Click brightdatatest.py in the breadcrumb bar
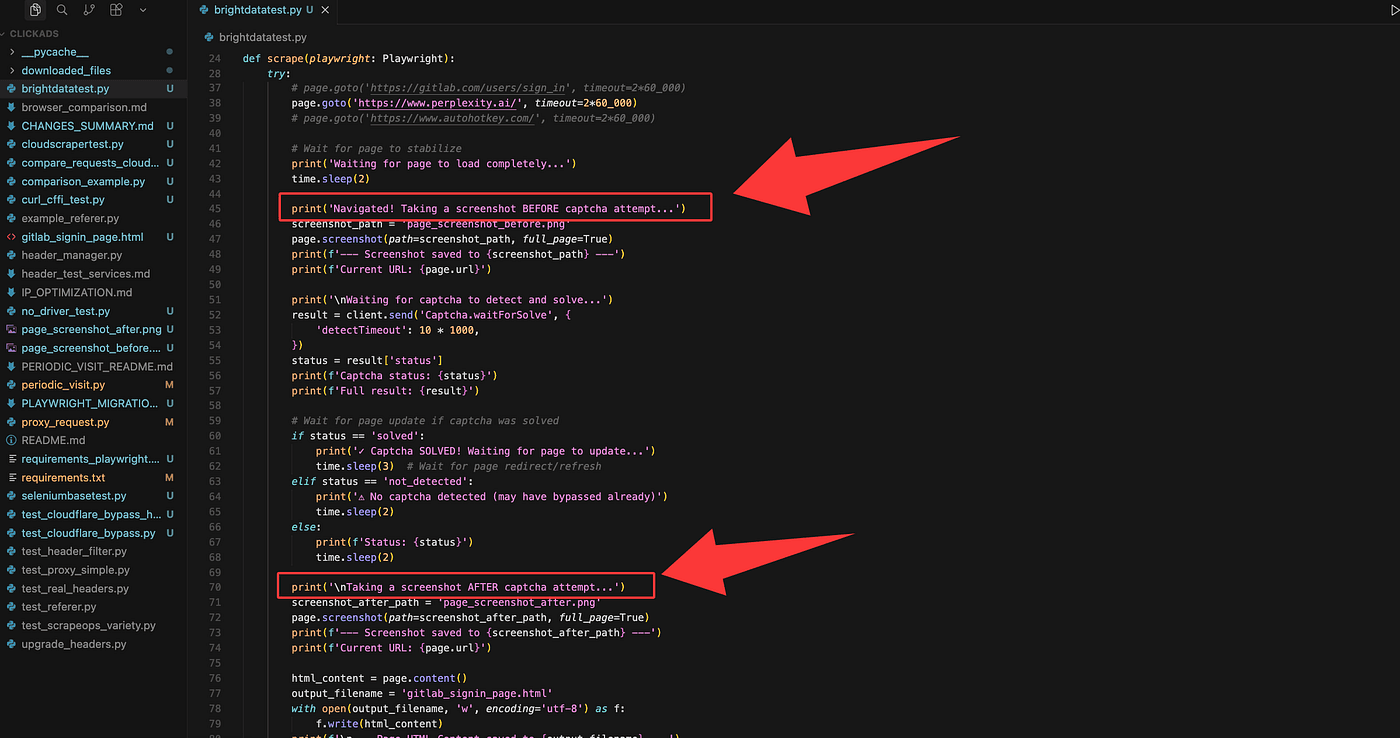 click(262, 37)
